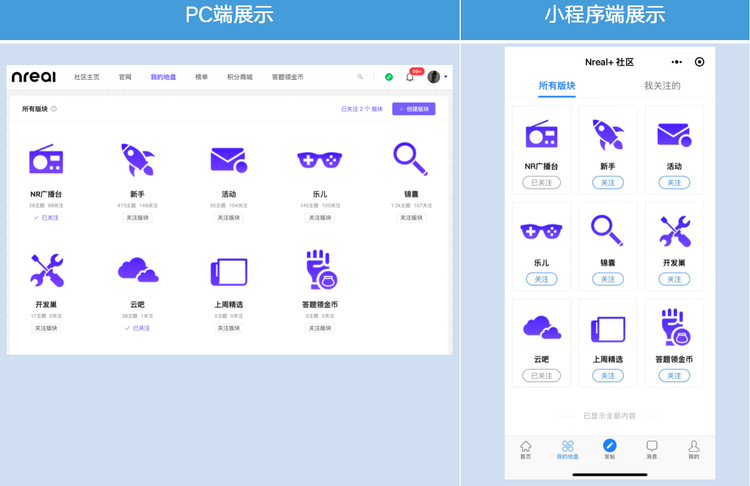
Task: Click 关注版块 under 开发巢 on PC
Action: [x=46, y=328]
